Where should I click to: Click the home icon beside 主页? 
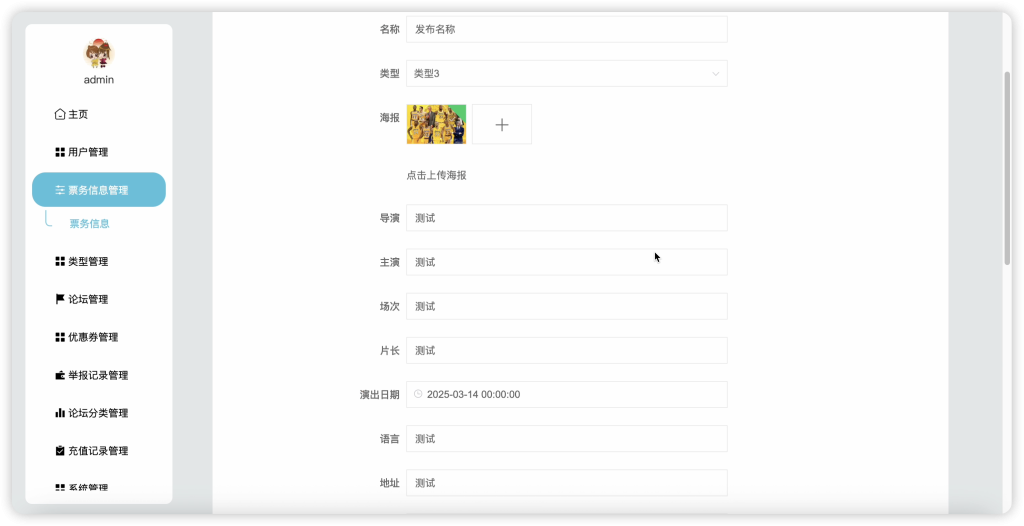click(x=60, y=114)
